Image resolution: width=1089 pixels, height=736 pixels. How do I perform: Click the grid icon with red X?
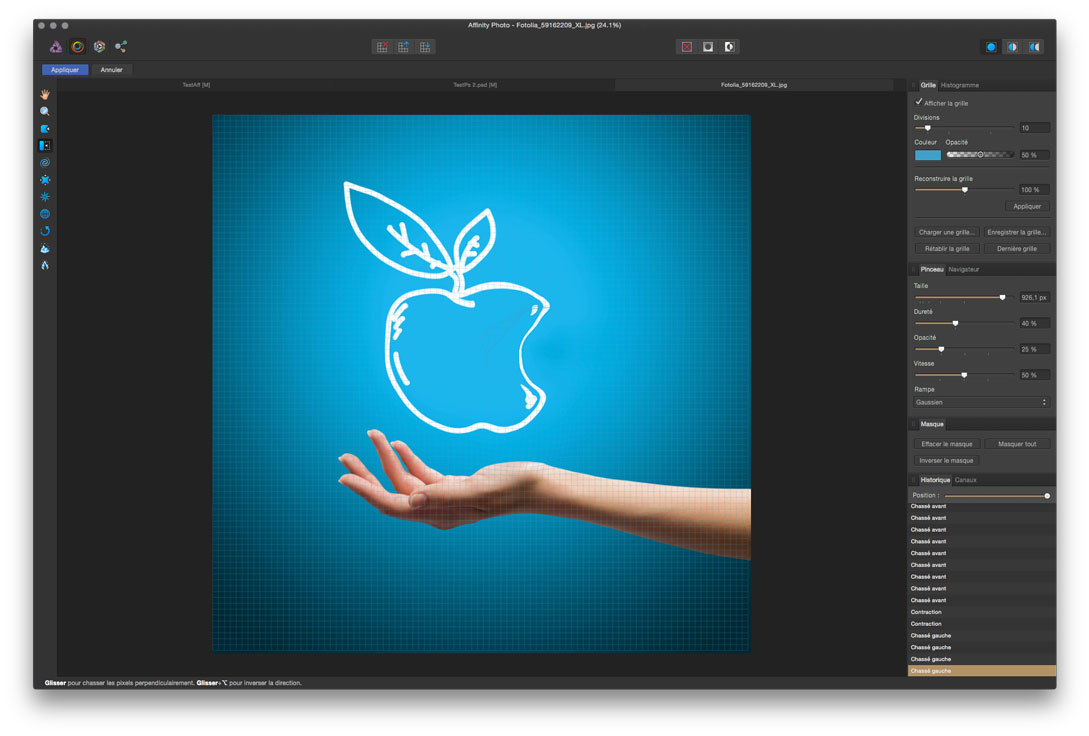(382, 47)
